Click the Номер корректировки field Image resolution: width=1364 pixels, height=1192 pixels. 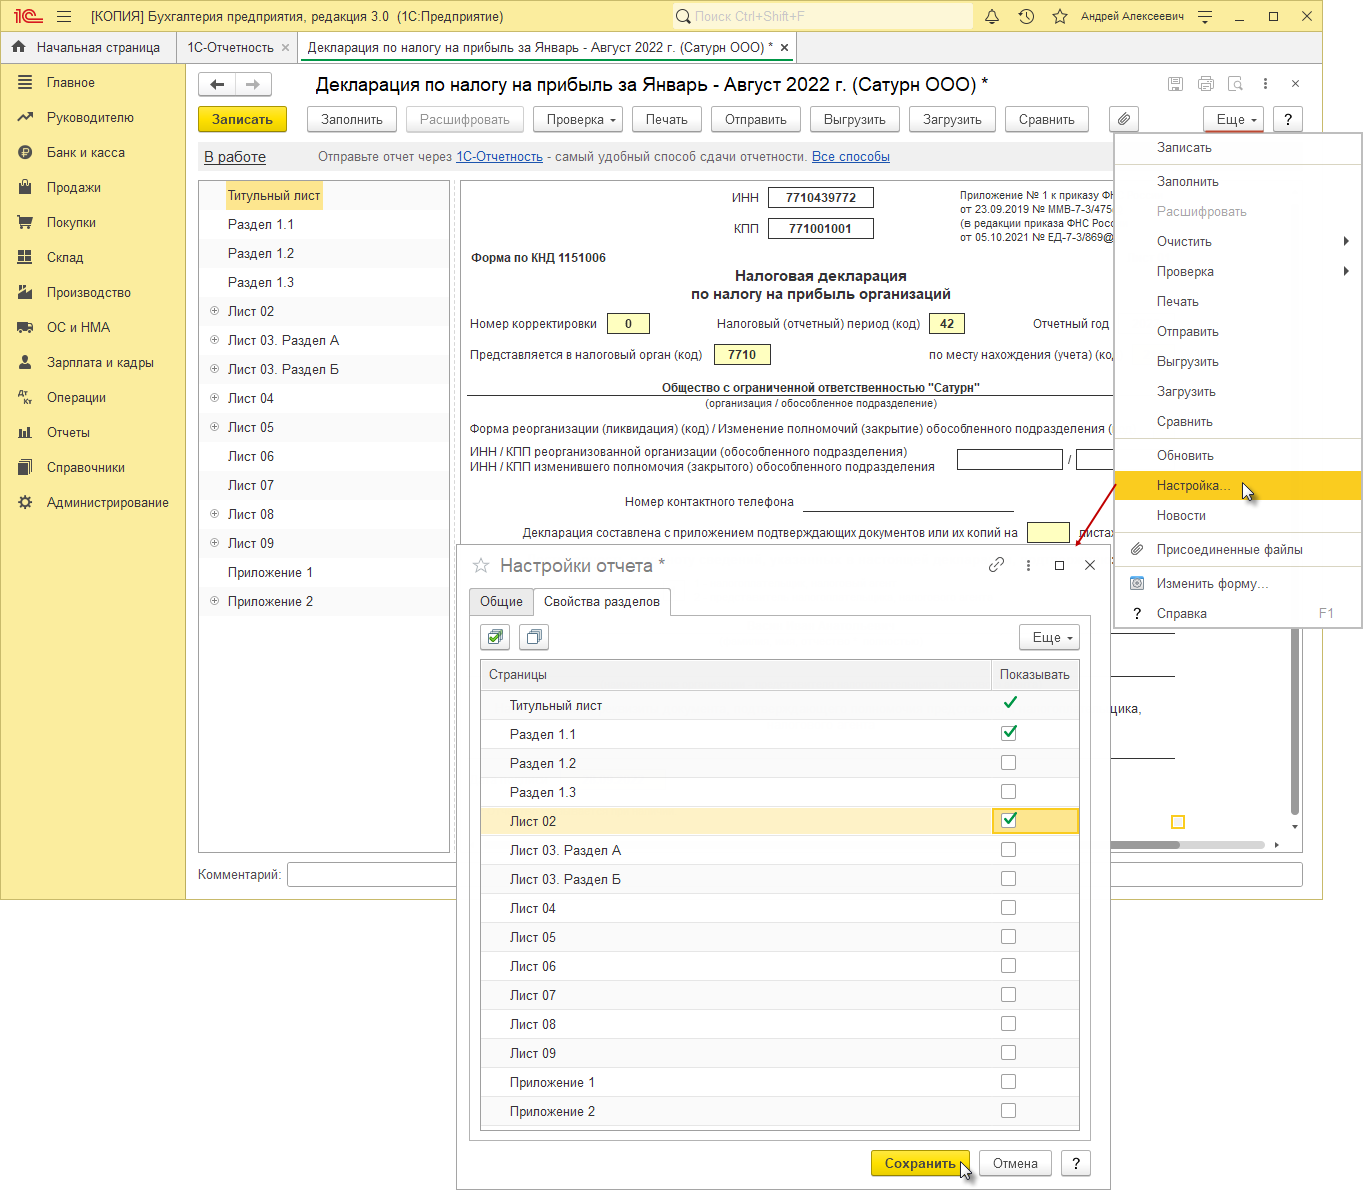[628, 324]
